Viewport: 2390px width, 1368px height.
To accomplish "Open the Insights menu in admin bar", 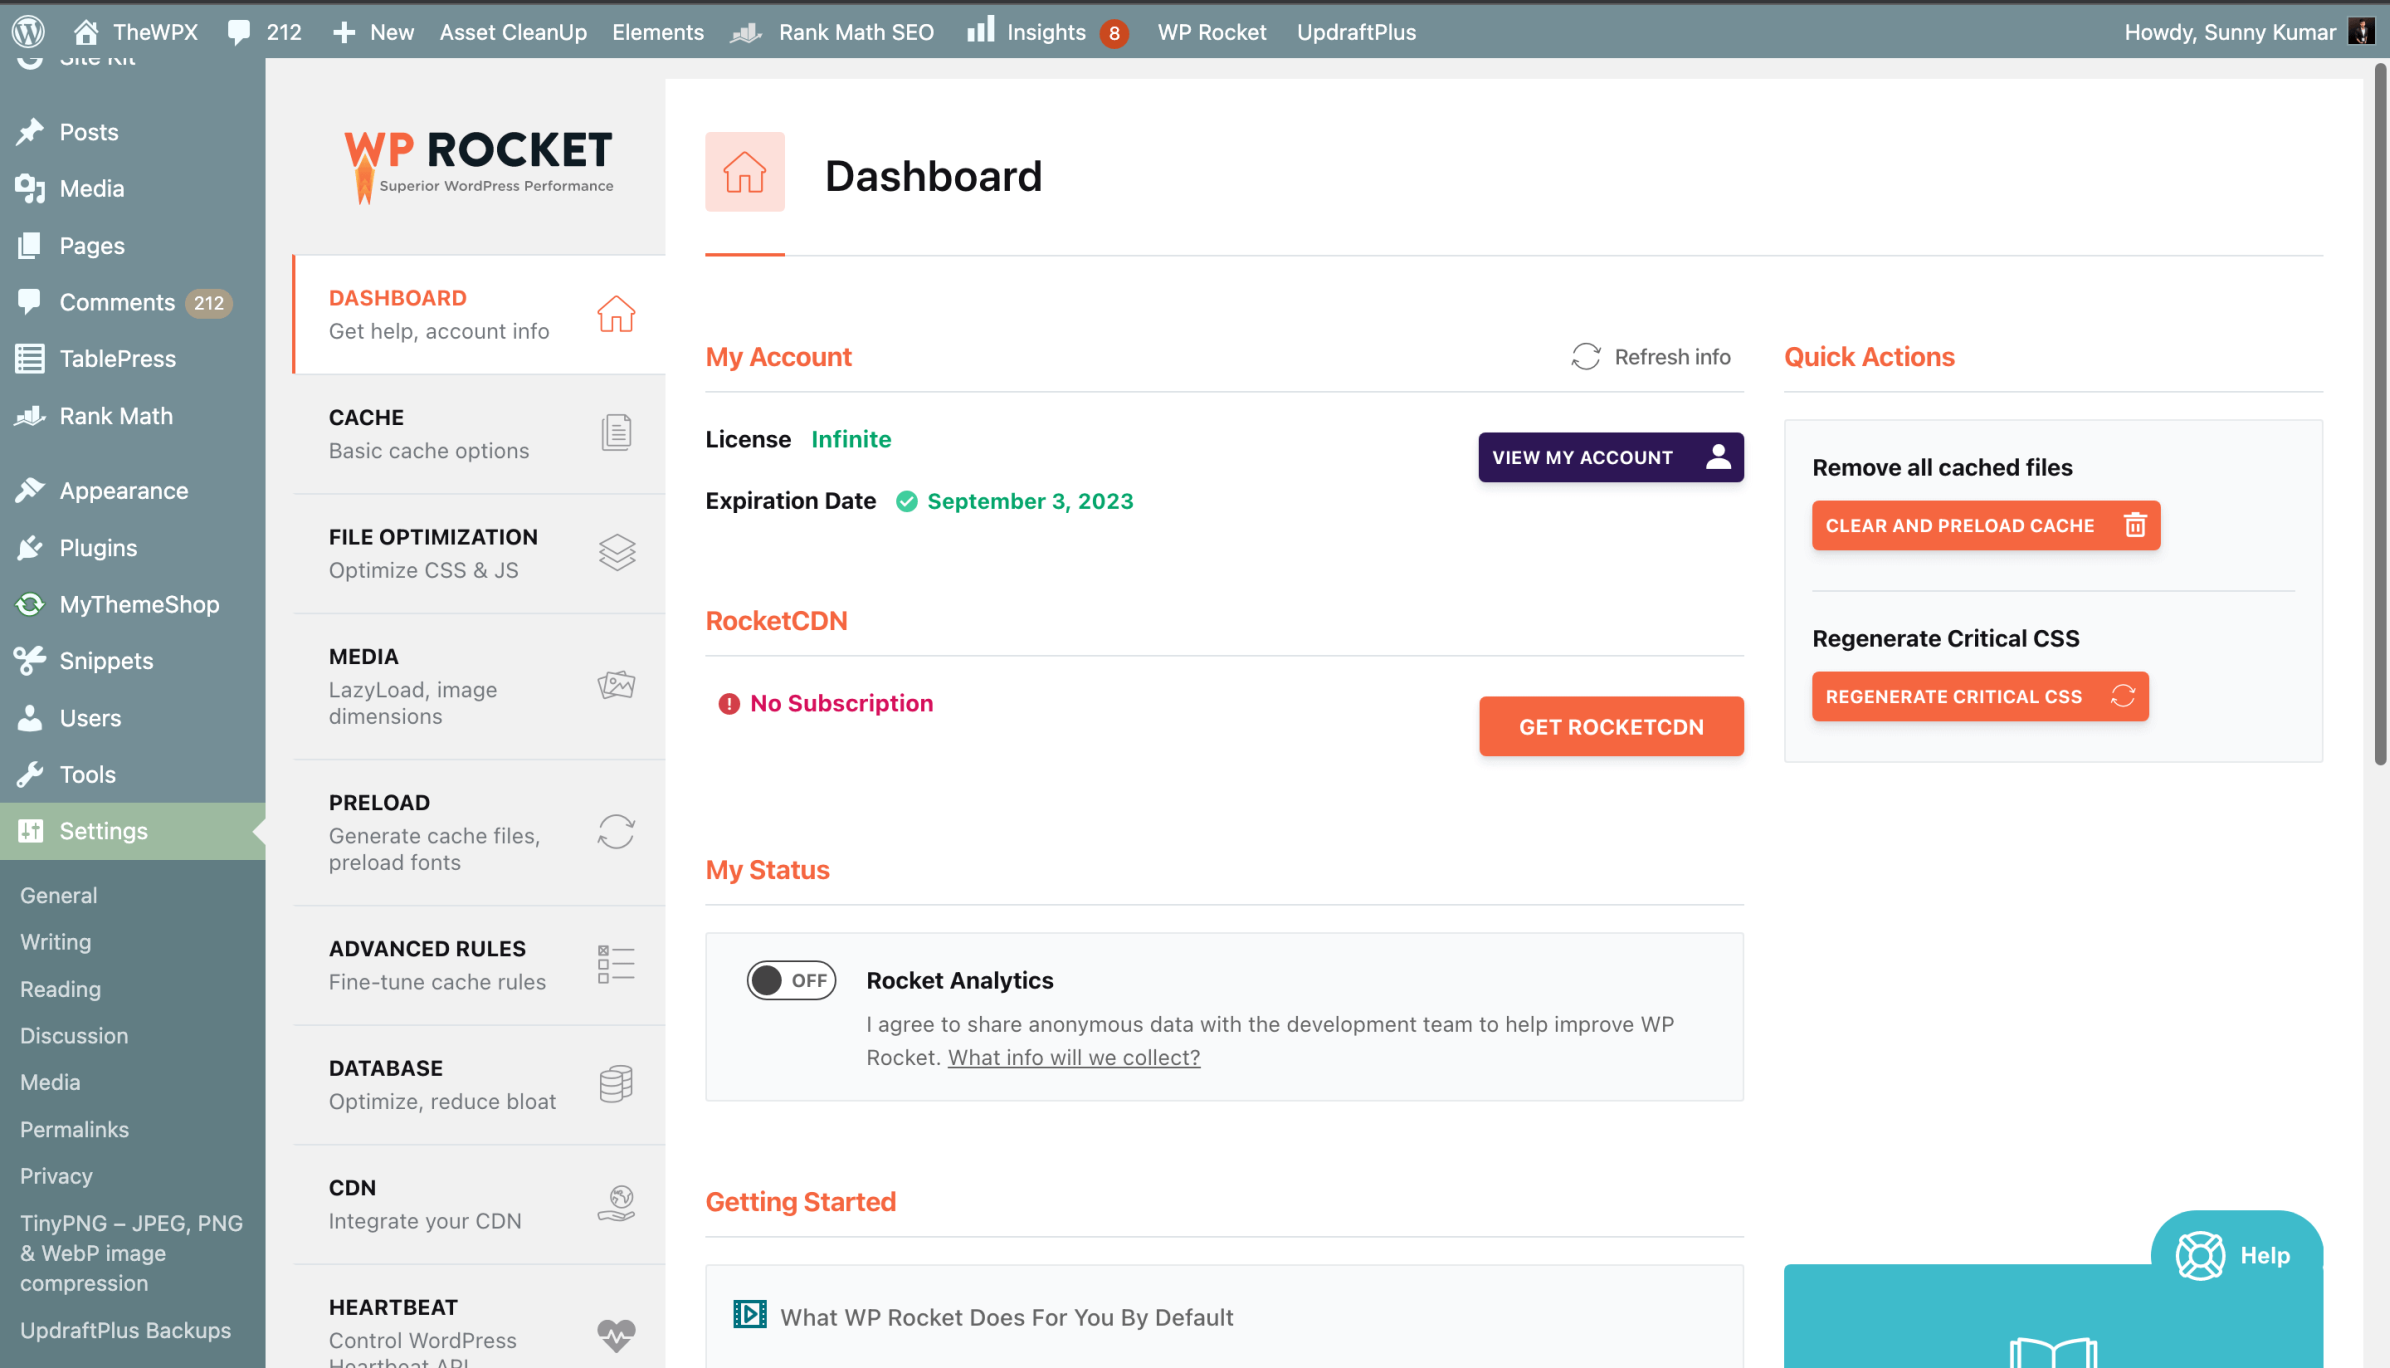I will (1045, 31).
